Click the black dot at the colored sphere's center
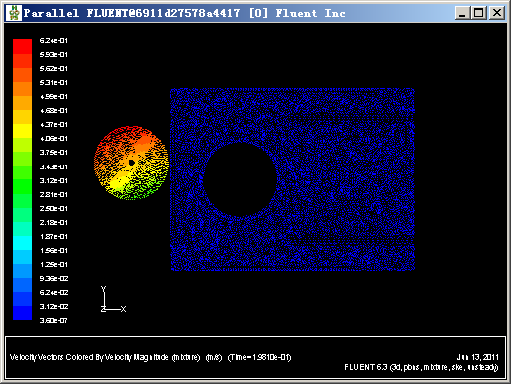This screenshot has height=384, width=512. tap(131, 163)
